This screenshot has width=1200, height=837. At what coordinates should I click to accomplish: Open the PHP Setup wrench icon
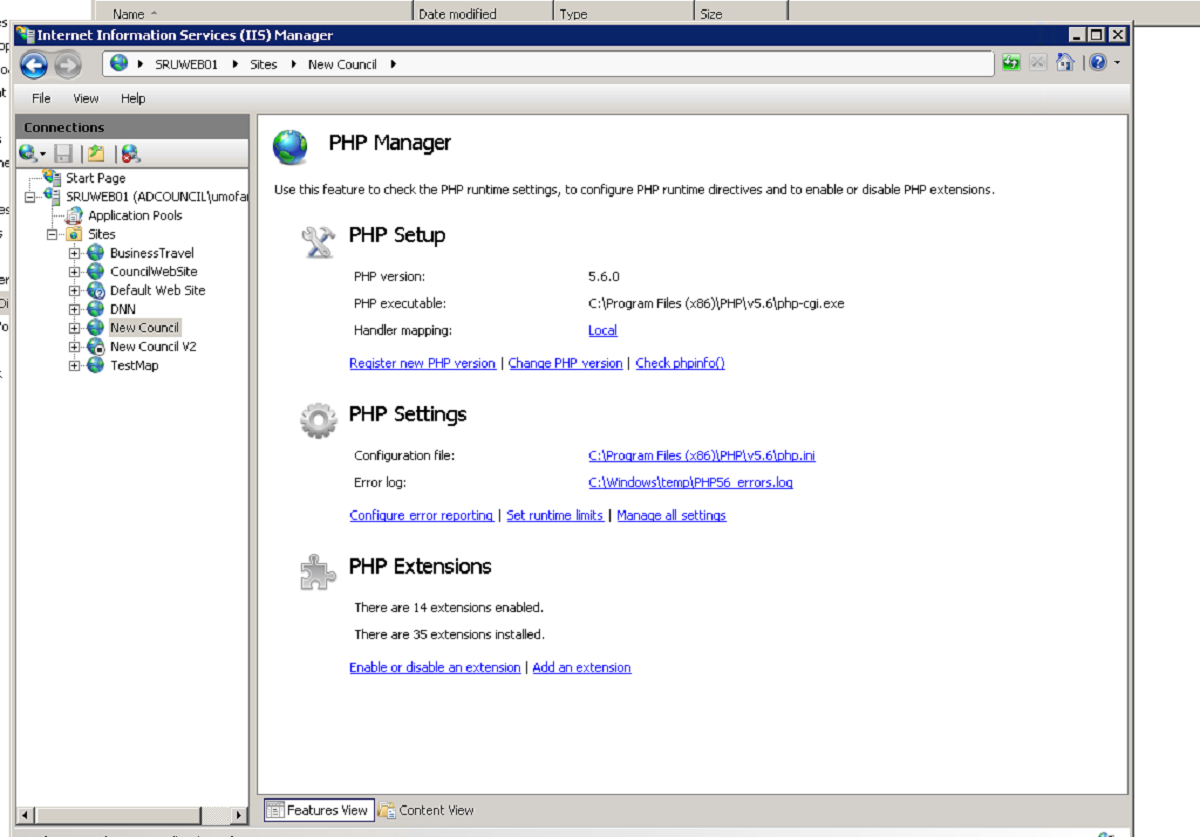click(x=318, y=236)
